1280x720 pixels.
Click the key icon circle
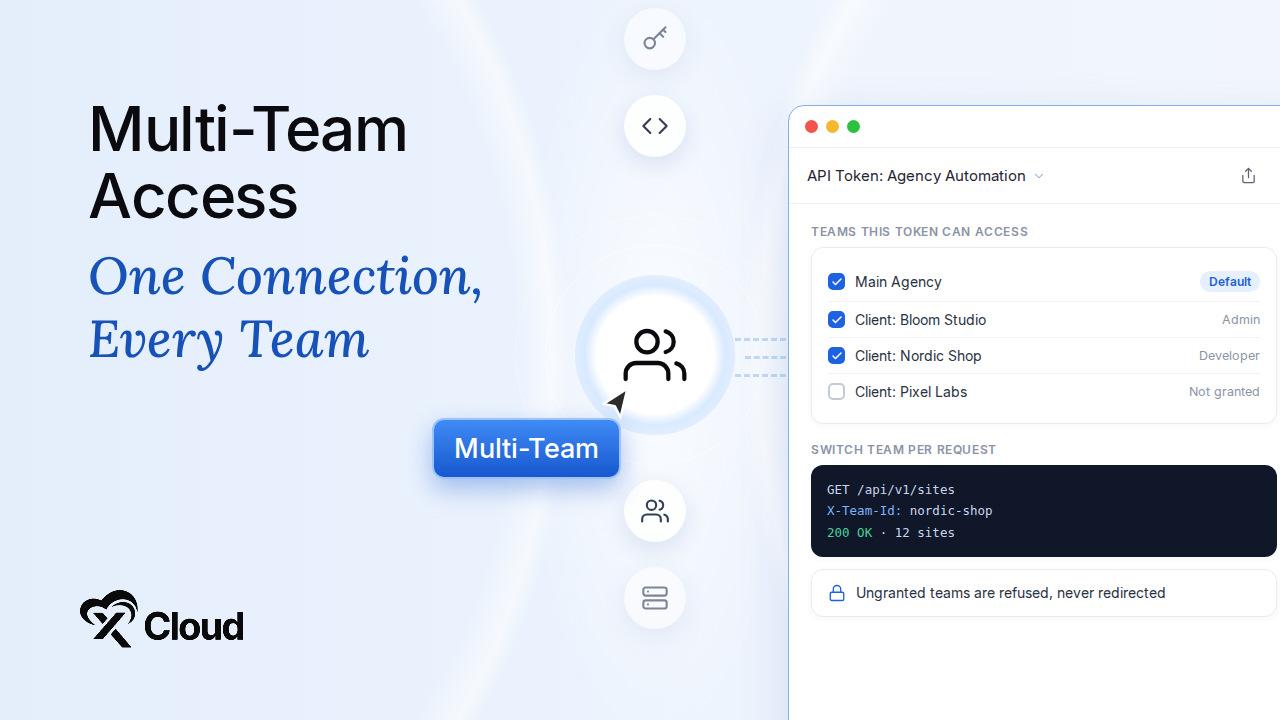655,39
